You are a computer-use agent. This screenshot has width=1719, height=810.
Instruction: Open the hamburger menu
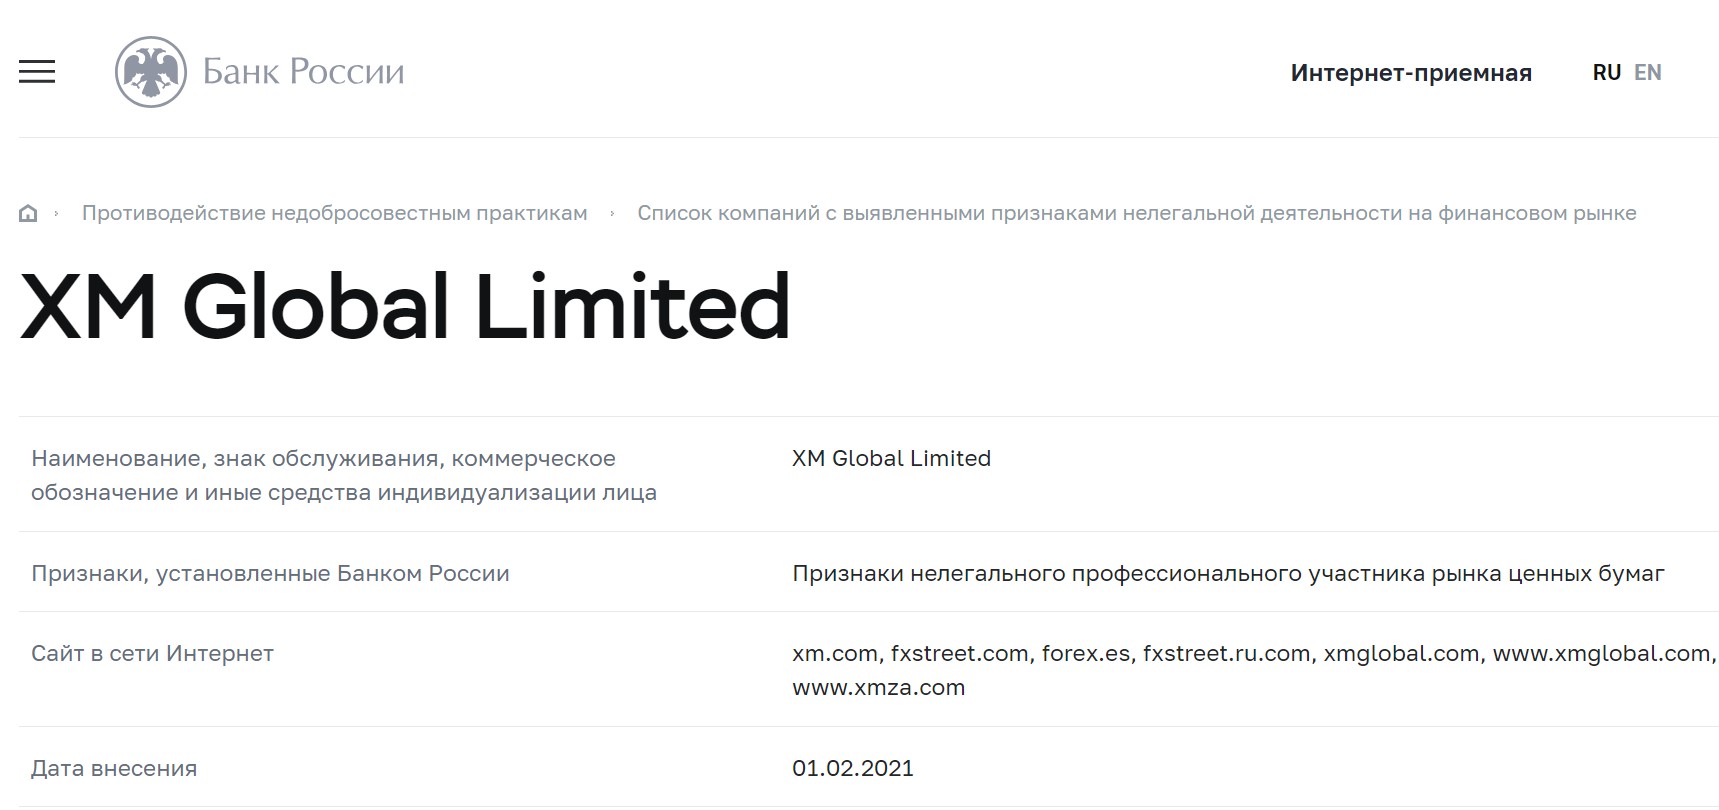tap(37, 72)
